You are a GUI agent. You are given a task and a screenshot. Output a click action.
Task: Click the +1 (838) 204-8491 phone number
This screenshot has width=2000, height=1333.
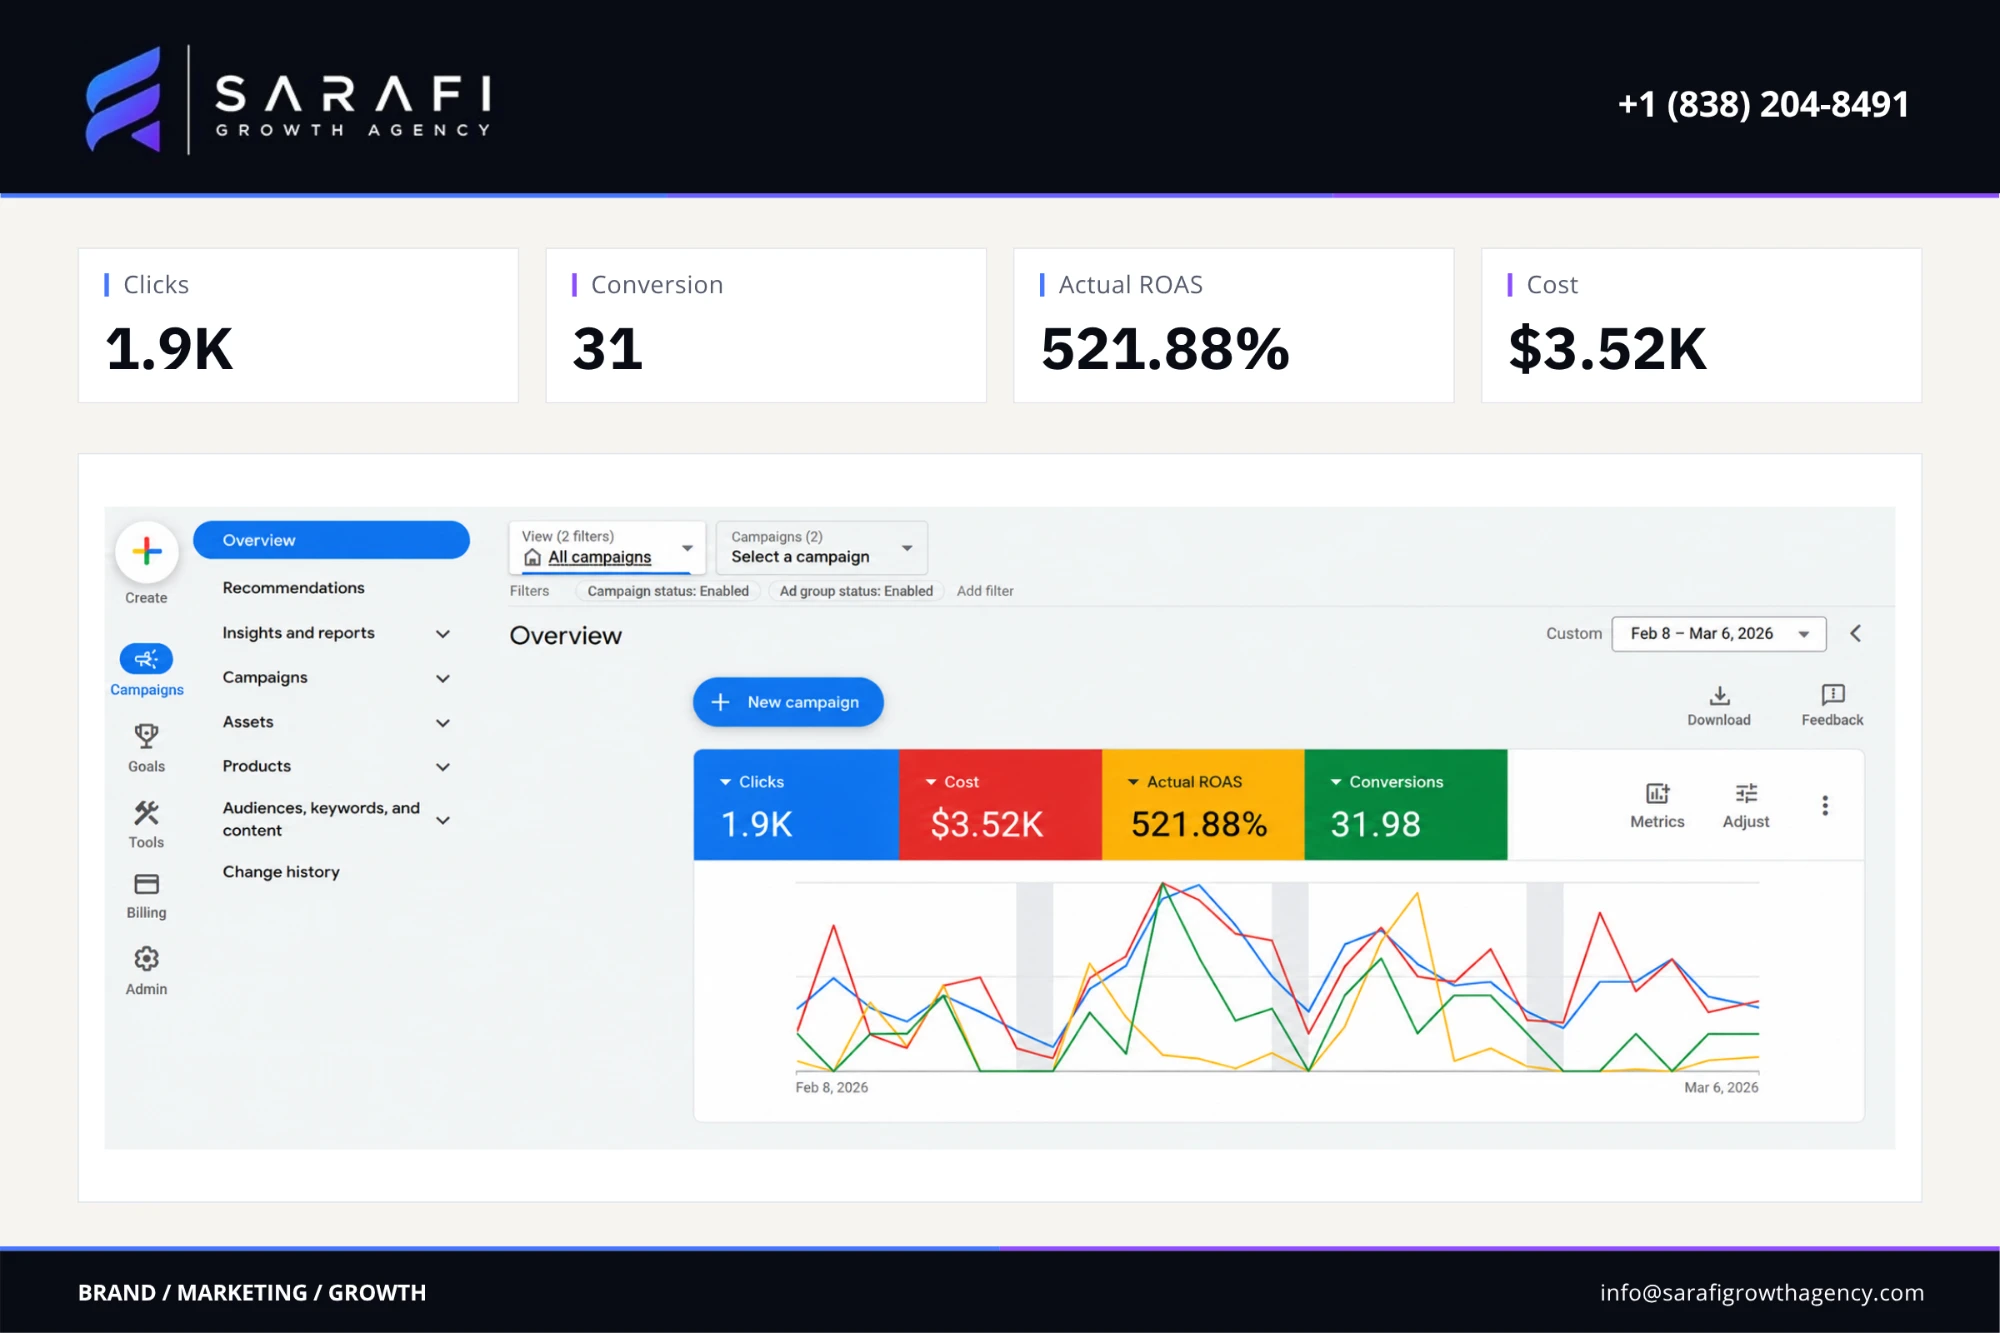[x=1763, y=104]
